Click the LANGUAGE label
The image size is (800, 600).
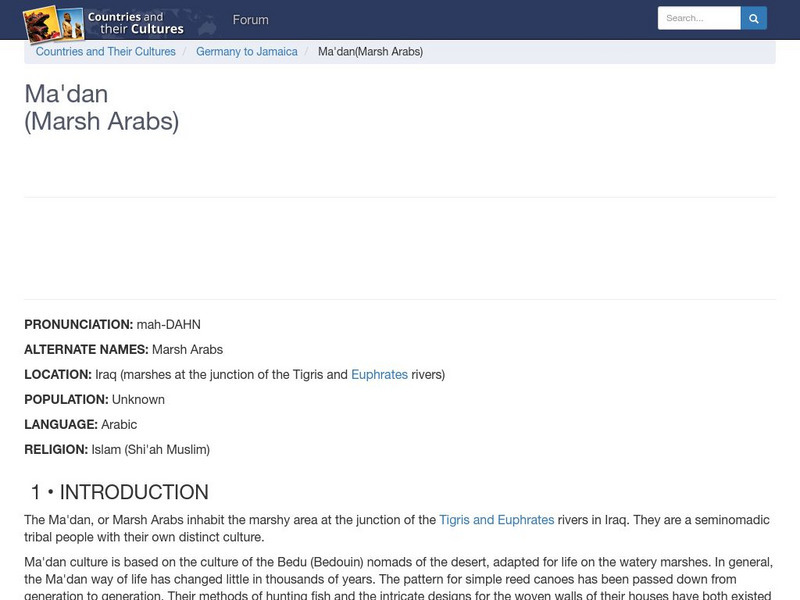(61, 425)
